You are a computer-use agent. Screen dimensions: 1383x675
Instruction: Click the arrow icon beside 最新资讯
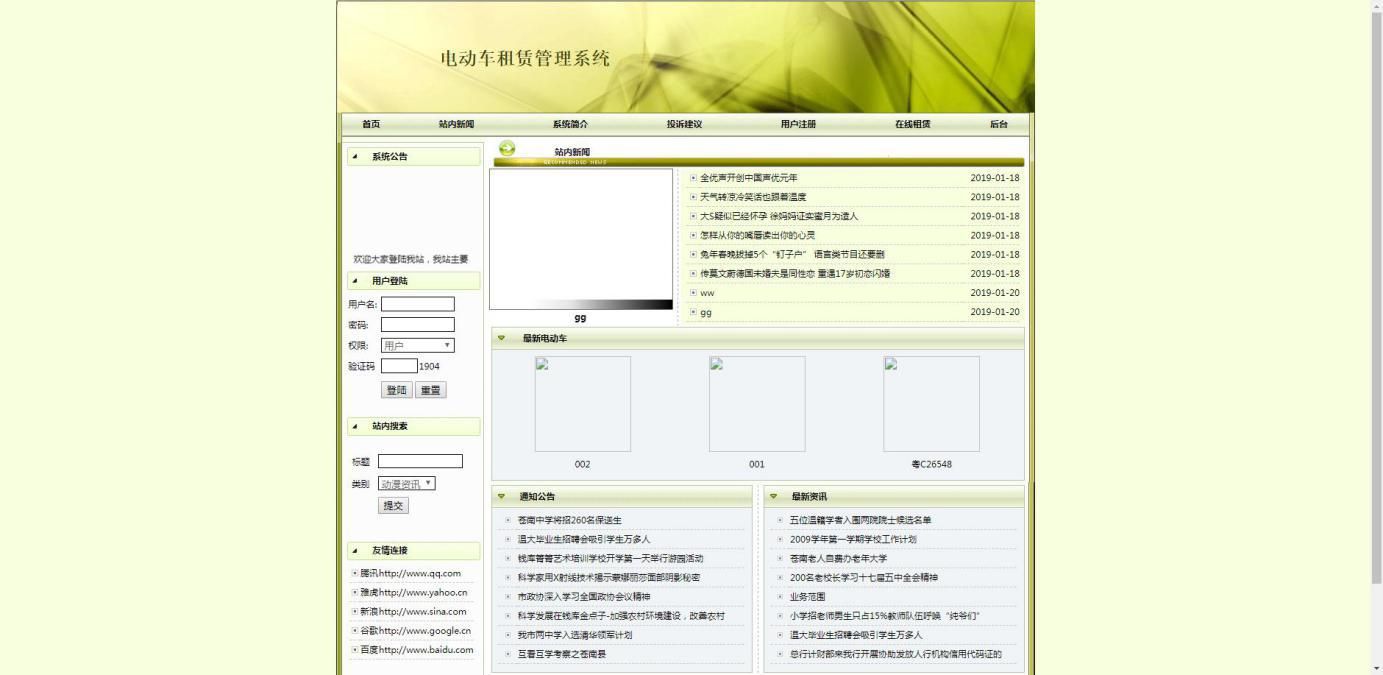pos(774,495)
